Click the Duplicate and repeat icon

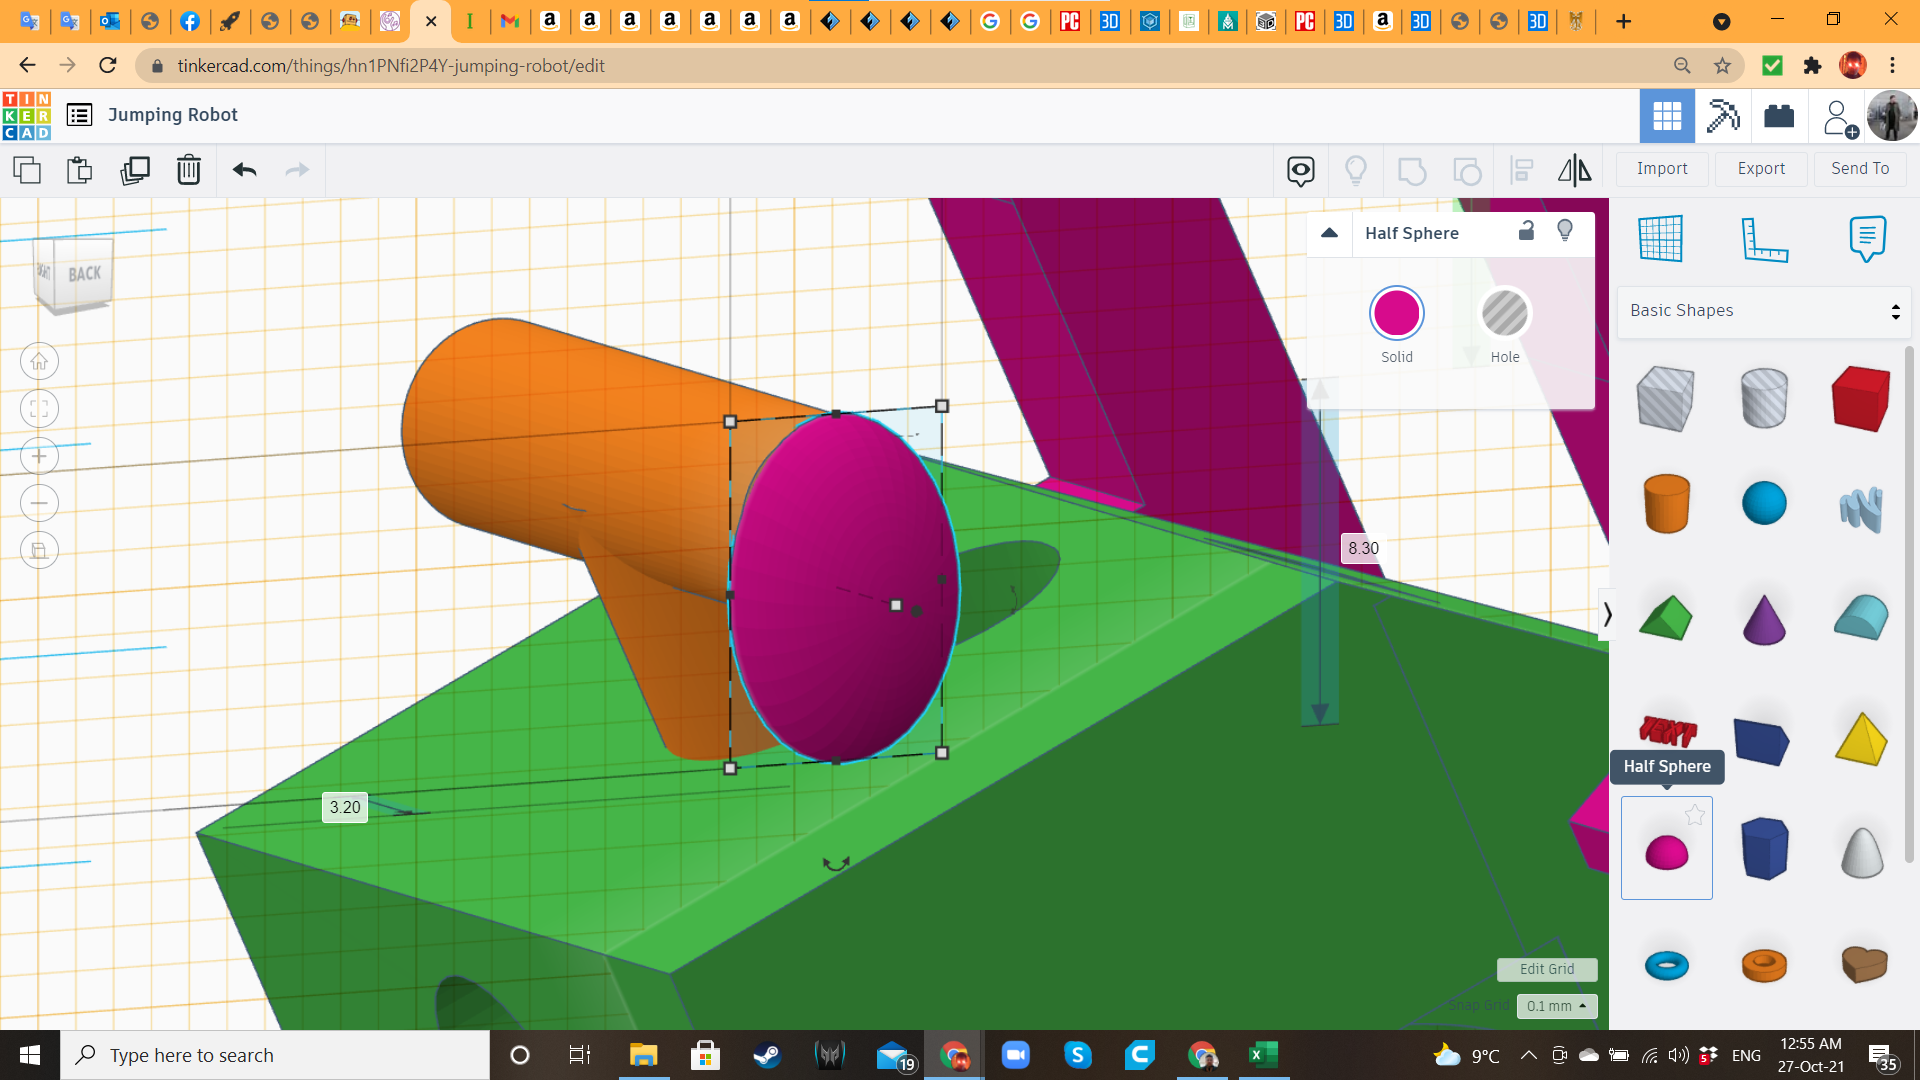pyautogui.click(x=135, y=170)
